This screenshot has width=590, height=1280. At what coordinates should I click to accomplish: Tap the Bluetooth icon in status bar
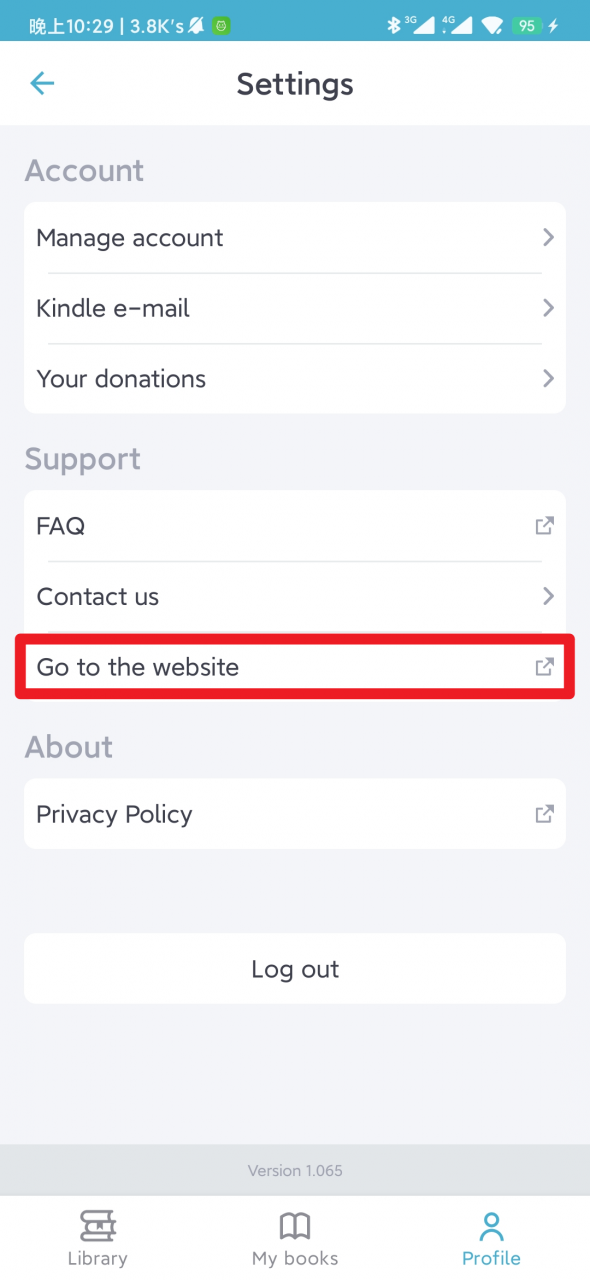tap(394, 26)
